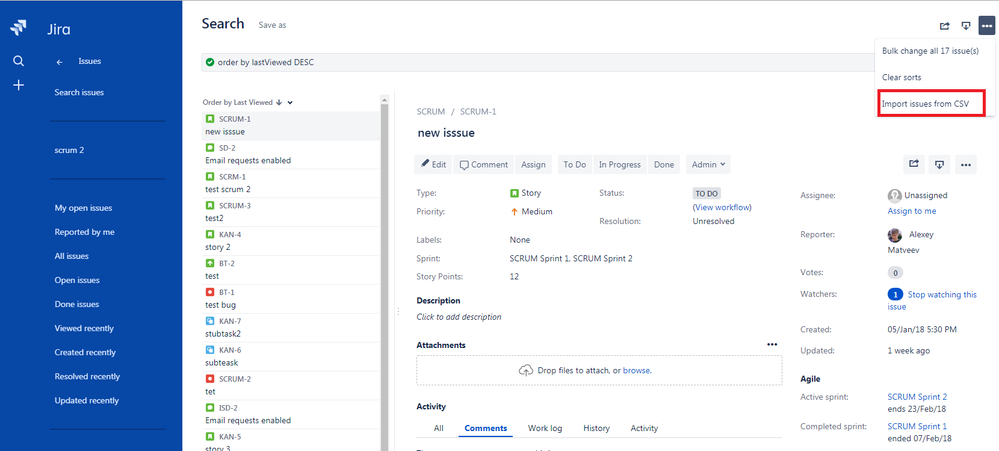This screenshot has height=451, width=999.
Task: Open the three-dot menu at top right
Action: point(986,26)
